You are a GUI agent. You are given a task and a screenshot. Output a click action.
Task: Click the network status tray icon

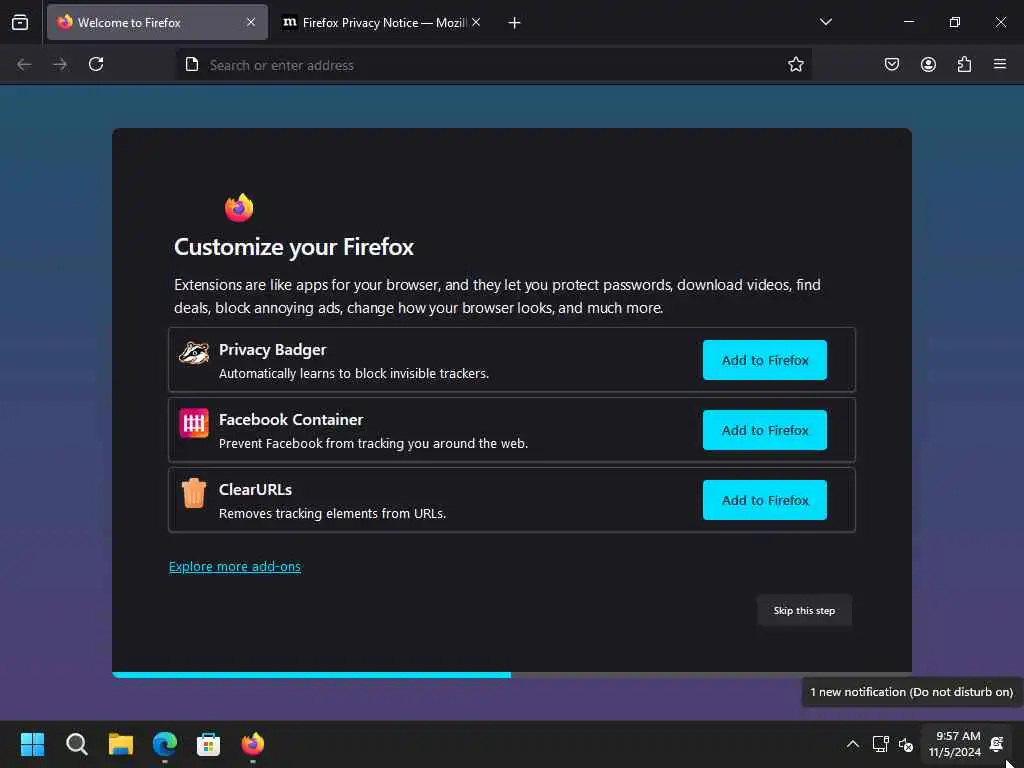tap(880, 744)
